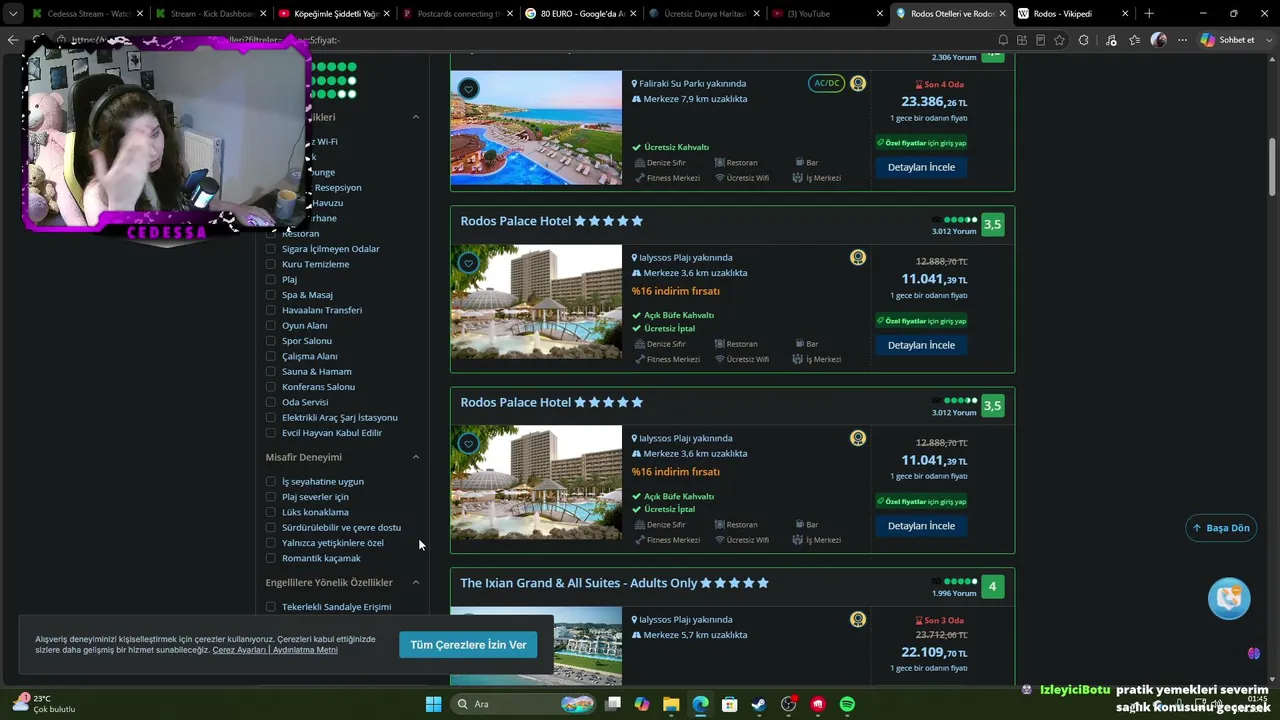
Task: Check the Elektrikli Araç Şarj İstasyonu filter
Action: [271, 418]
